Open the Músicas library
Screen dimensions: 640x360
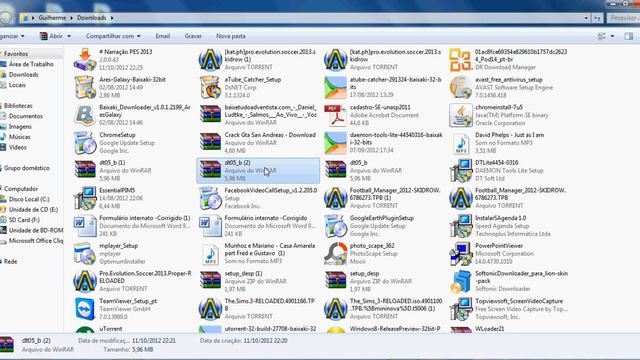(20, 137)
